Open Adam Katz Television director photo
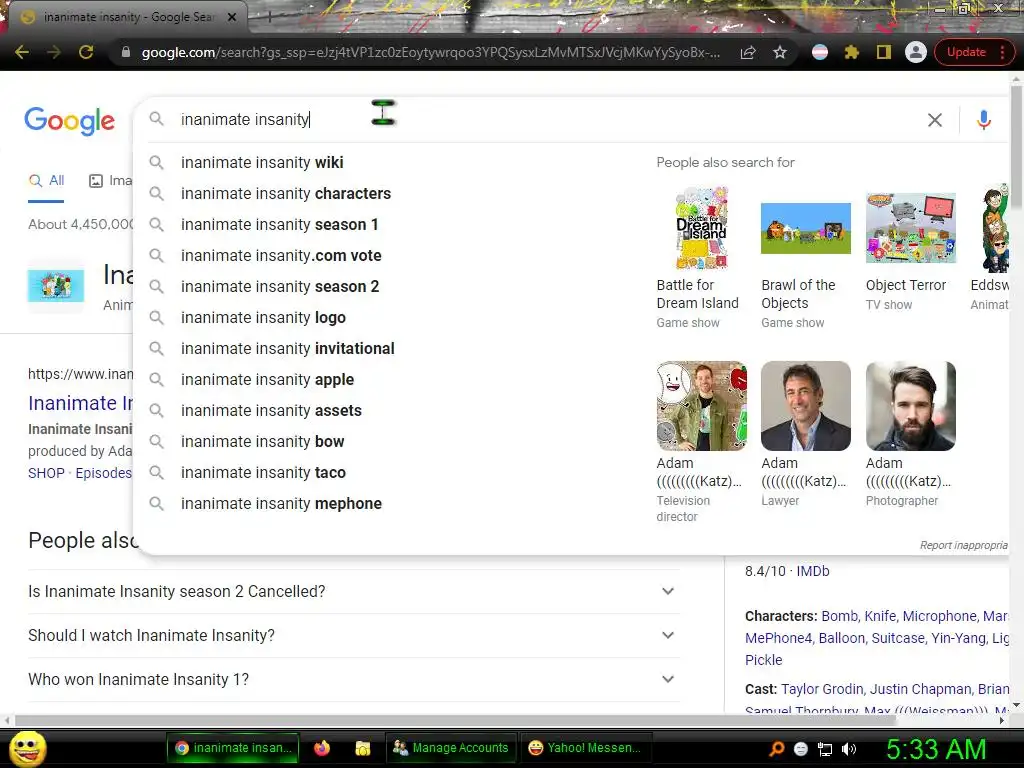Image resolution: width=1024 pixels, height=768 pixels. (x=701, y=406)
